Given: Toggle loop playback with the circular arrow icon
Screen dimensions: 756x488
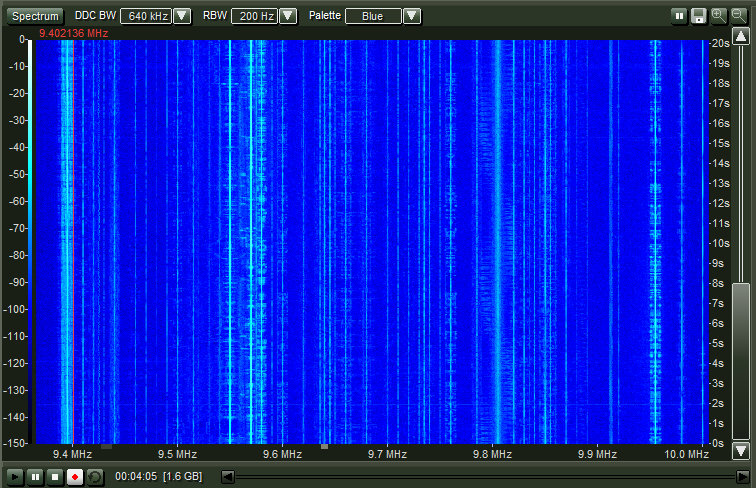Looking at the screenshot, I should pyautogui.click(x=95, y=477).
